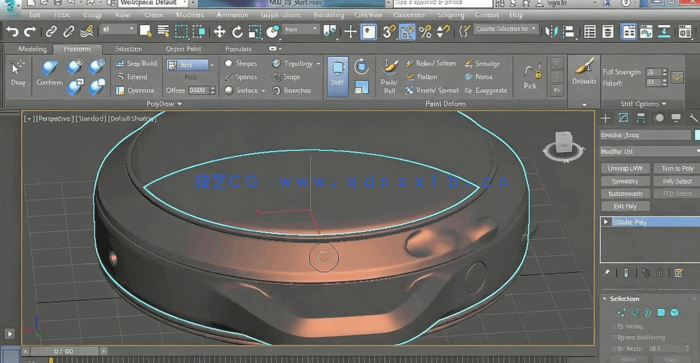
Task: Select the Drag tool in PolyDraw
Action: point(17,73)
